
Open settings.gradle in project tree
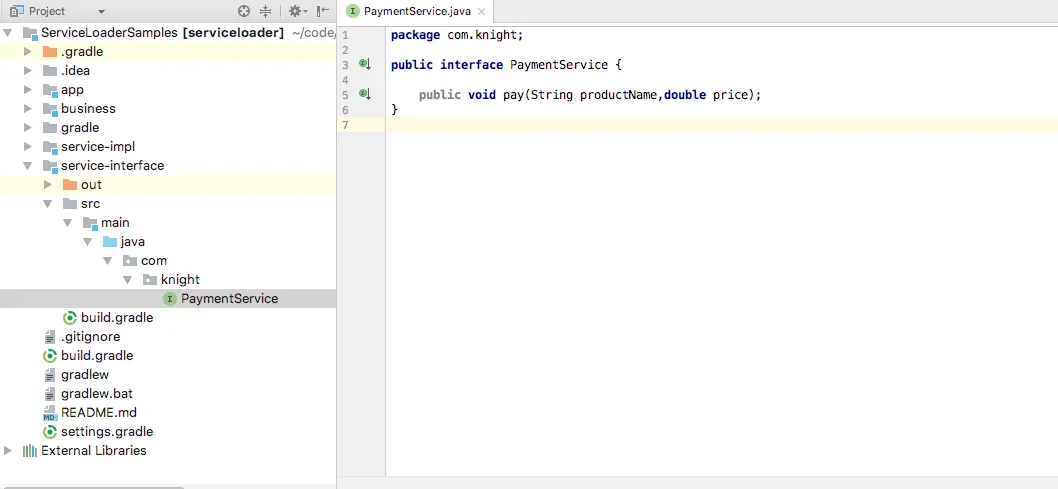coord(107,432)
